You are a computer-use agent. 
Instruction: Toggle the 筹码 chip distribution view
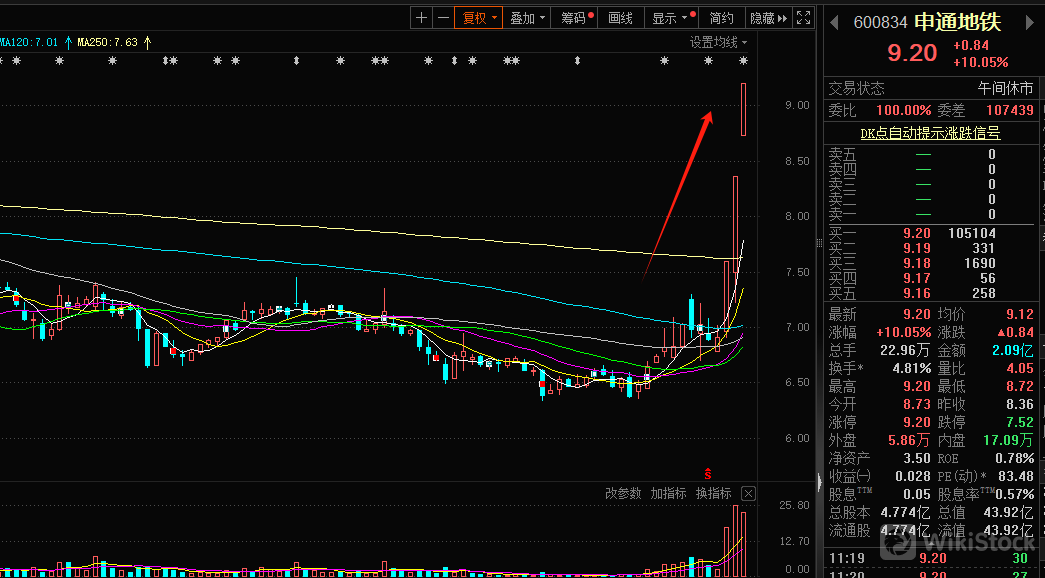click(x=576, y=18)
